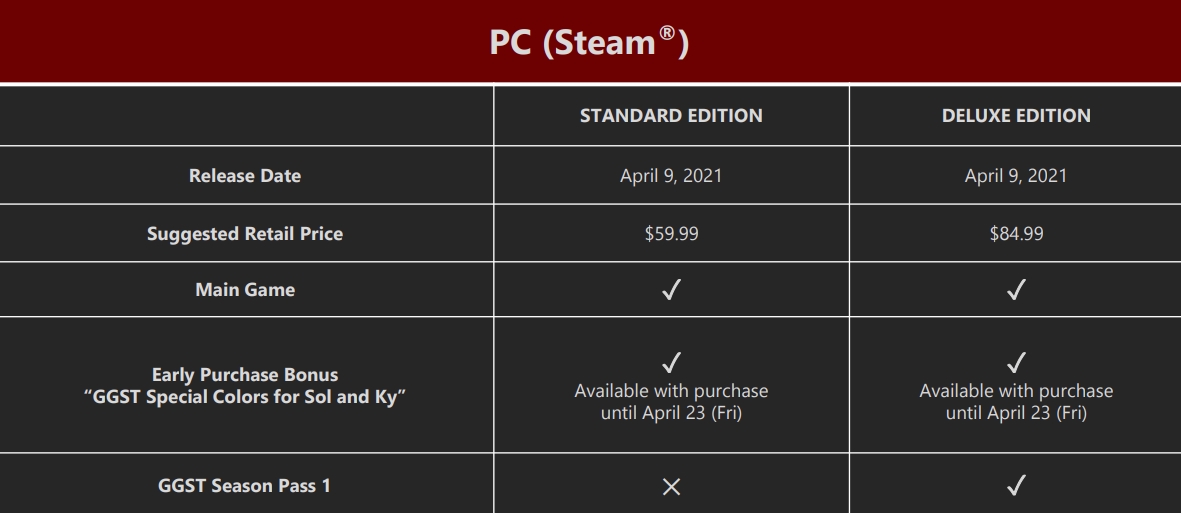Click the availability note under Standard Edition
The height and width of the screenshot is (513, 1181).
(x=671, y=402)
